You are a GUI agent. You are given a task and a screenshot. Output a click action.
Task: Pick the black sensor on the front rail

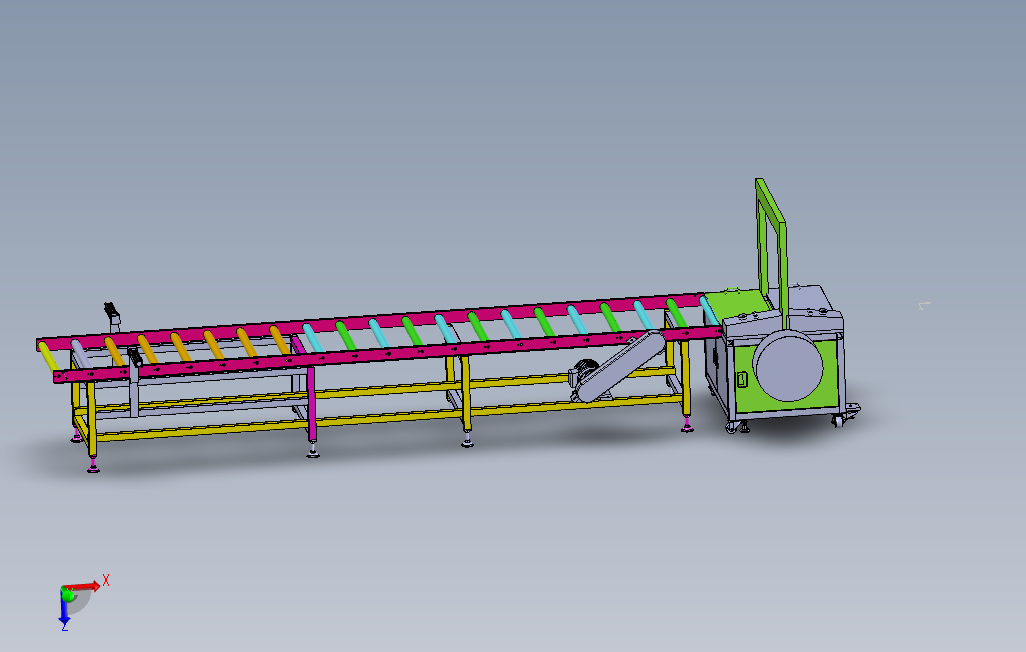pyautogui.click(x=135, y=357)
